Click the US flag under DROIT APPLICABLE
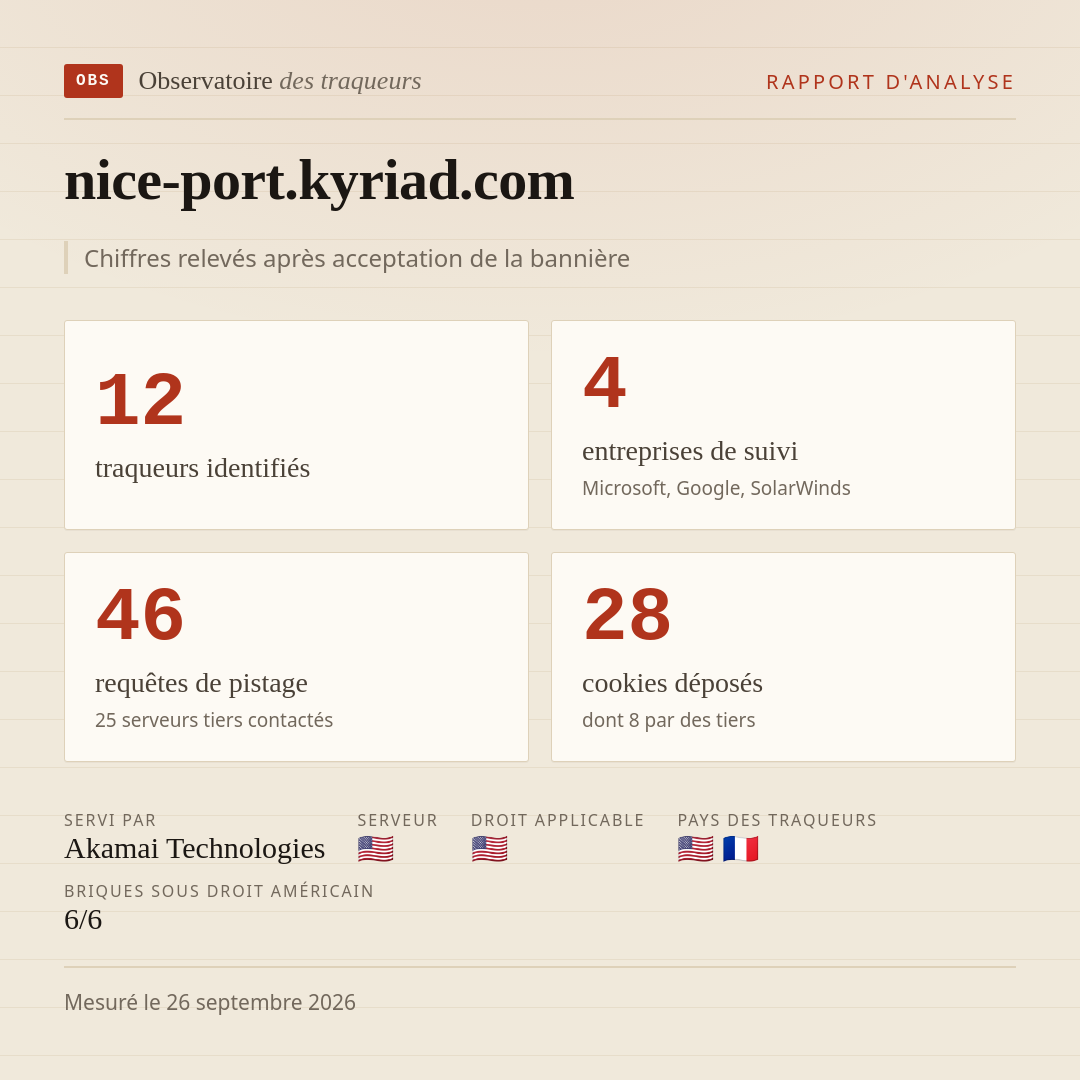 click(x=489, y=849)
